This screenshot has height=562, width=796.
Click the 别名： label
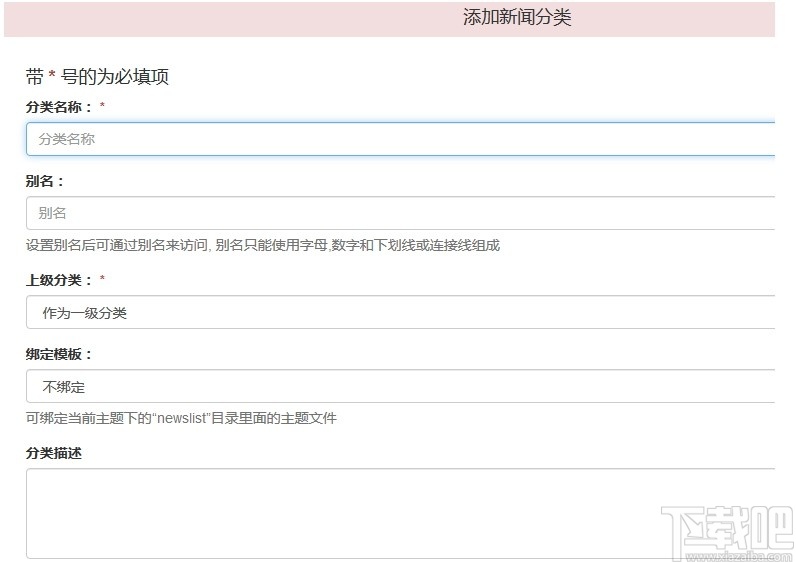(45, 181)
